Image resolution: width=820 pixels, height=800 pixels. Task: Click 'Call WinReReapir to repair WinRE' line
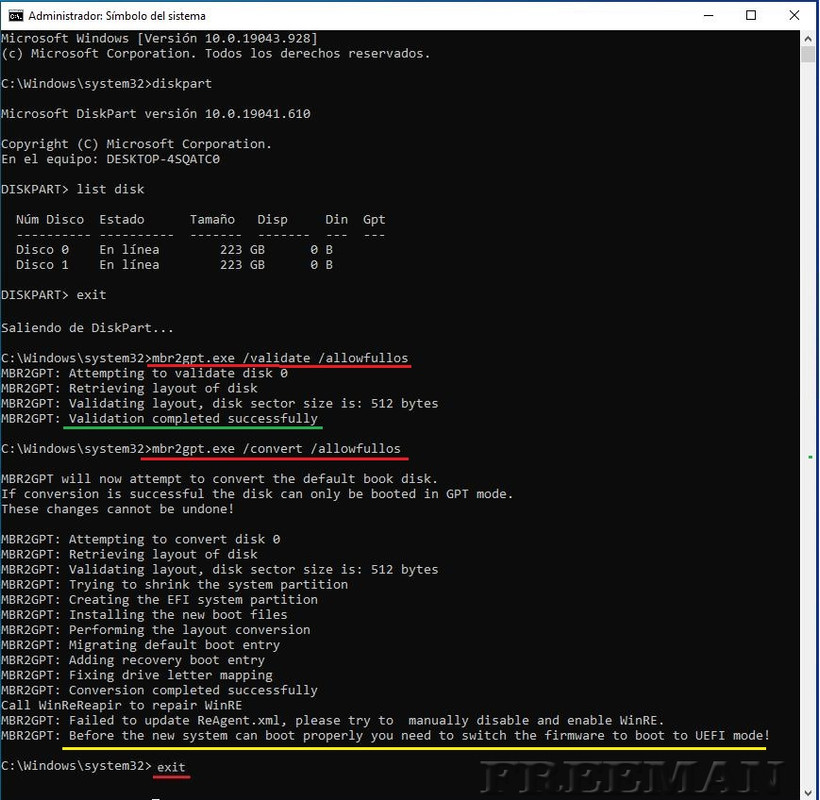(x=121, y=705)
